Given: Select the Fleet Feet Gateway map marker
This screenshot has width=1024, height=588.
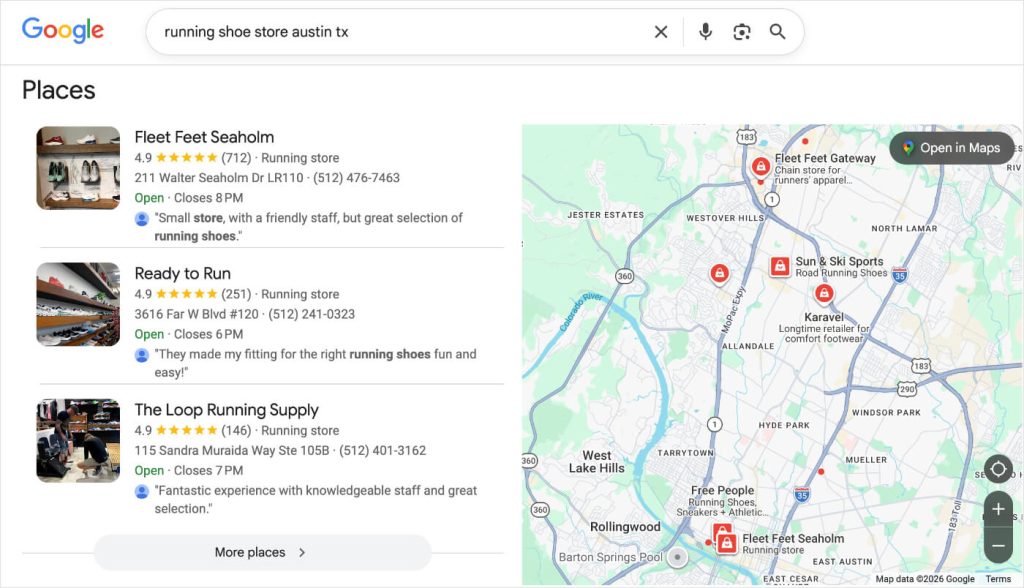Looking at the screenshot, I should [761, 167].
